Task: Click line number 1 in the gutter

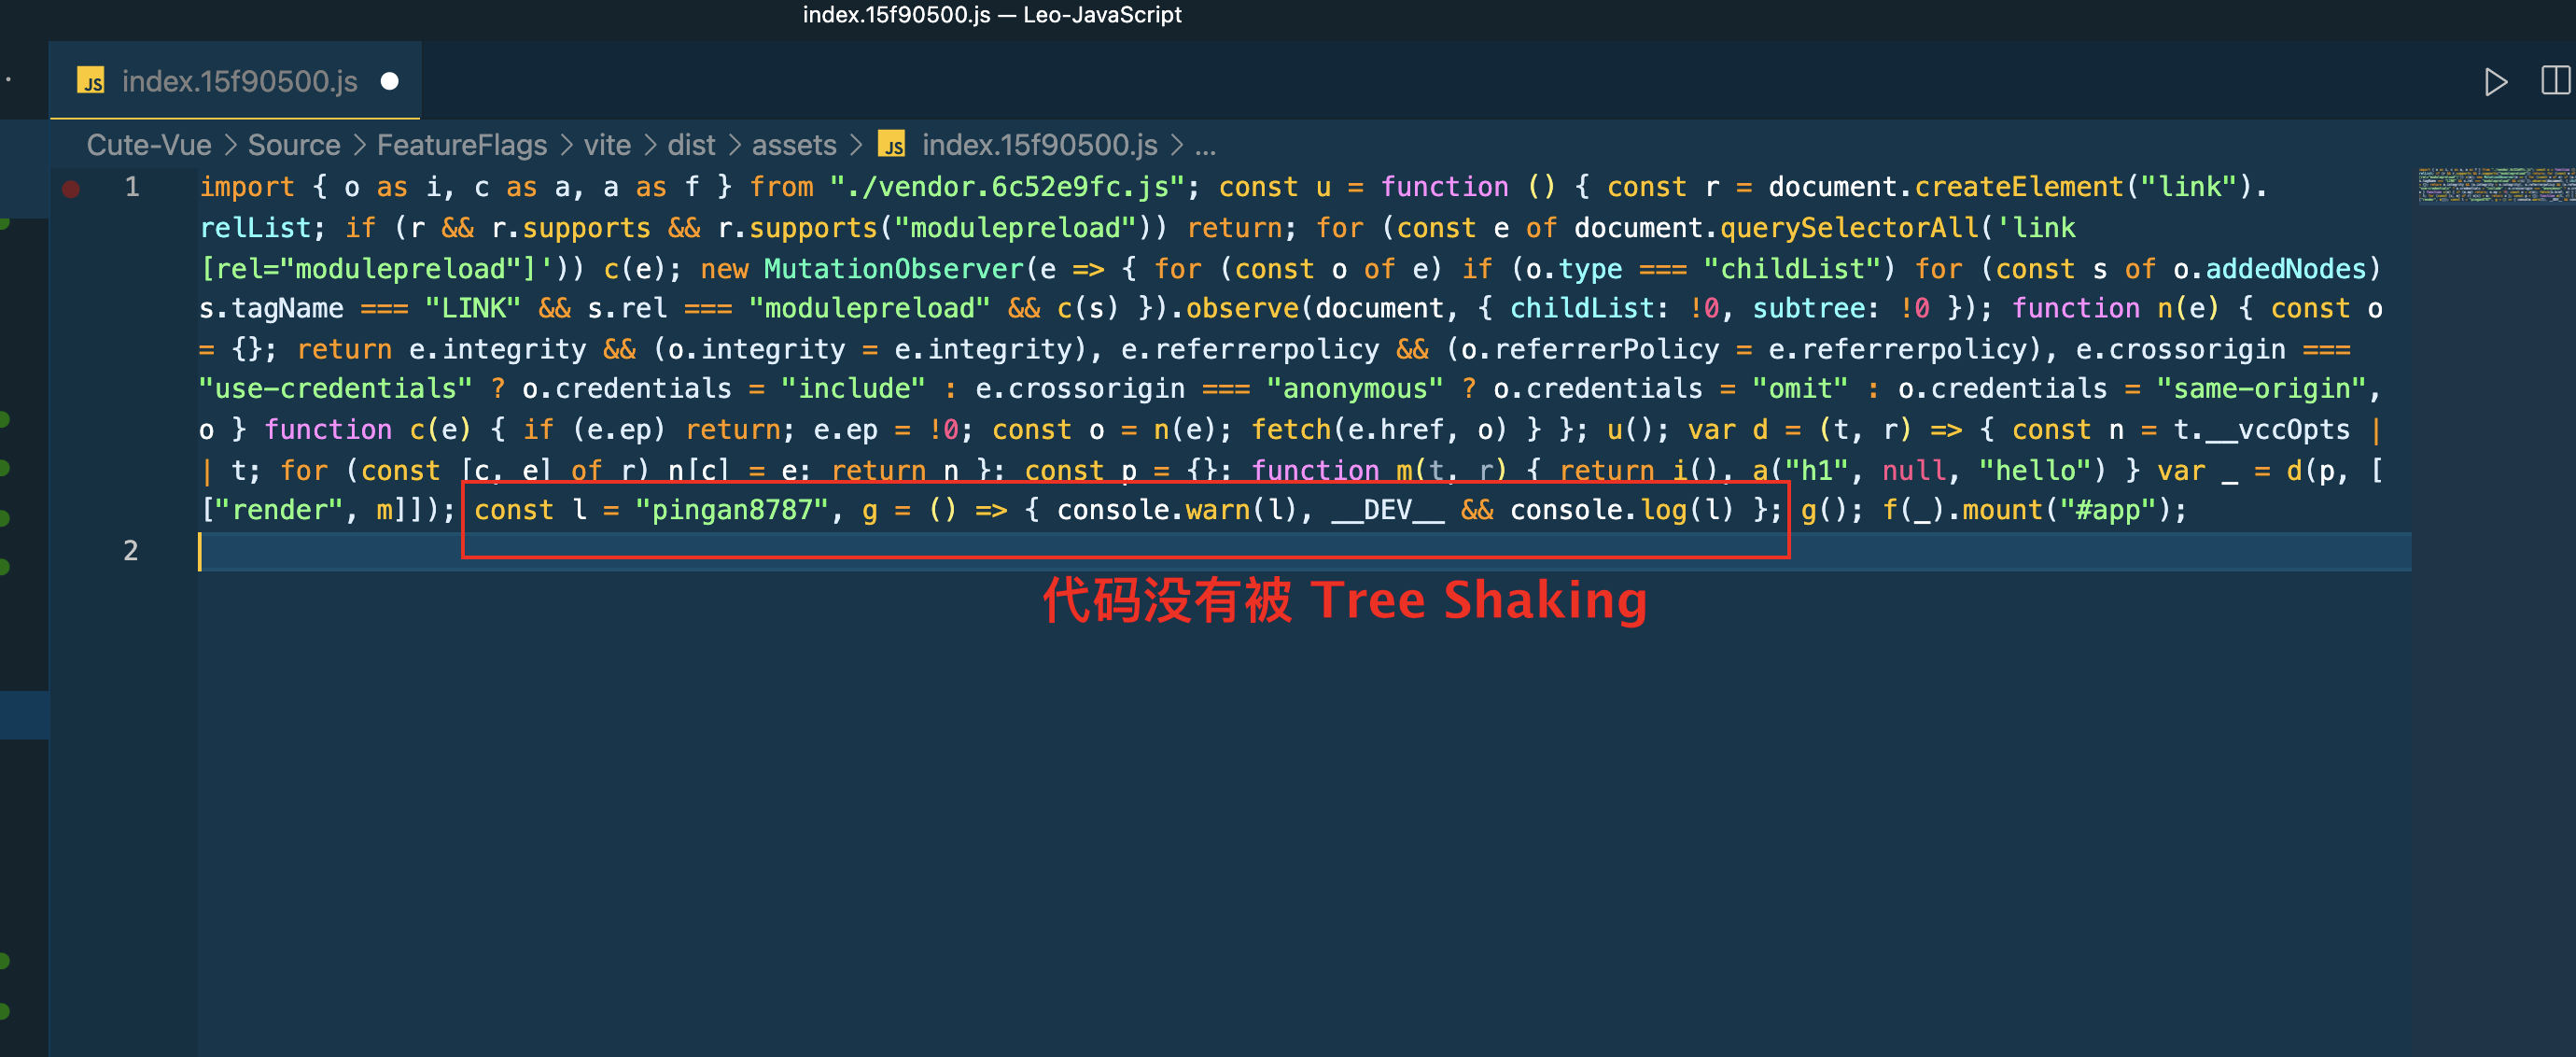Action: (132, 187)
